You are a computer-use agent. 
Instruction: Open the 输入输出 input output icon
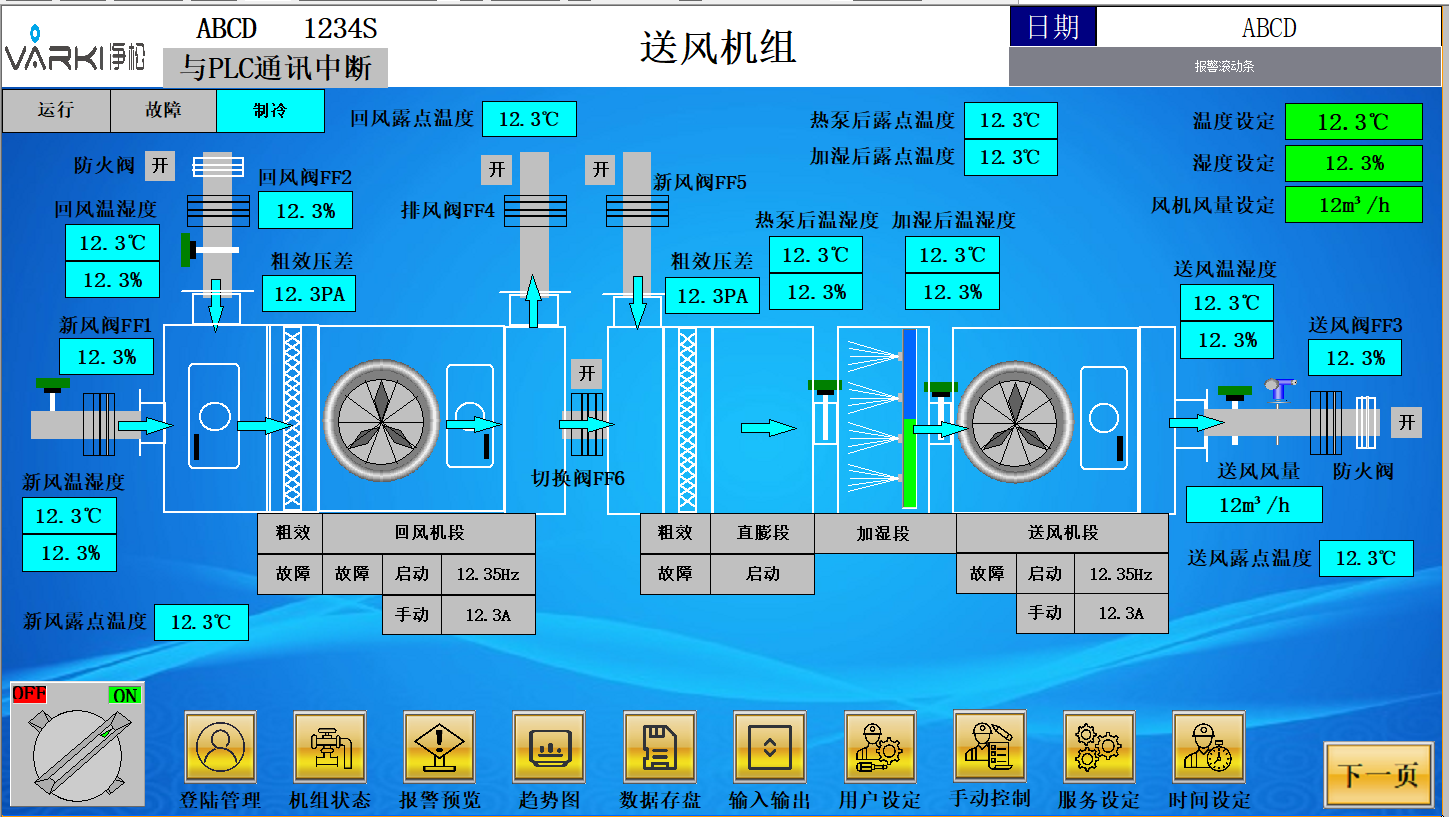769,746
